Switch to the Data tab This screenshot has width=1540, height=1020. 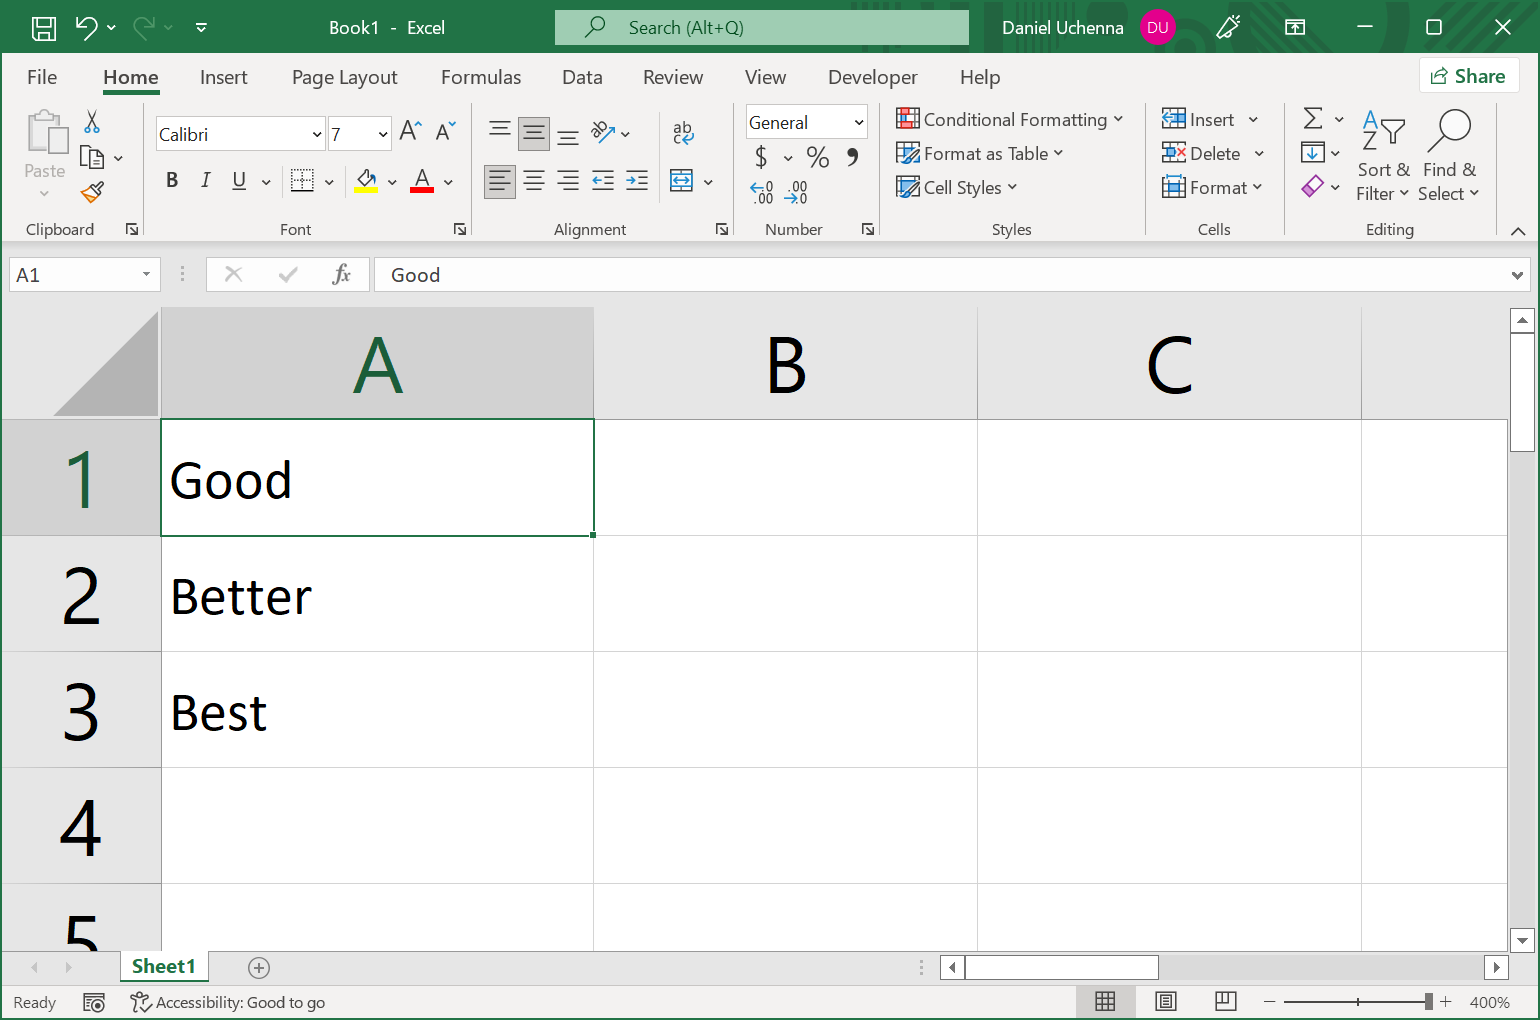pos(582,77)
